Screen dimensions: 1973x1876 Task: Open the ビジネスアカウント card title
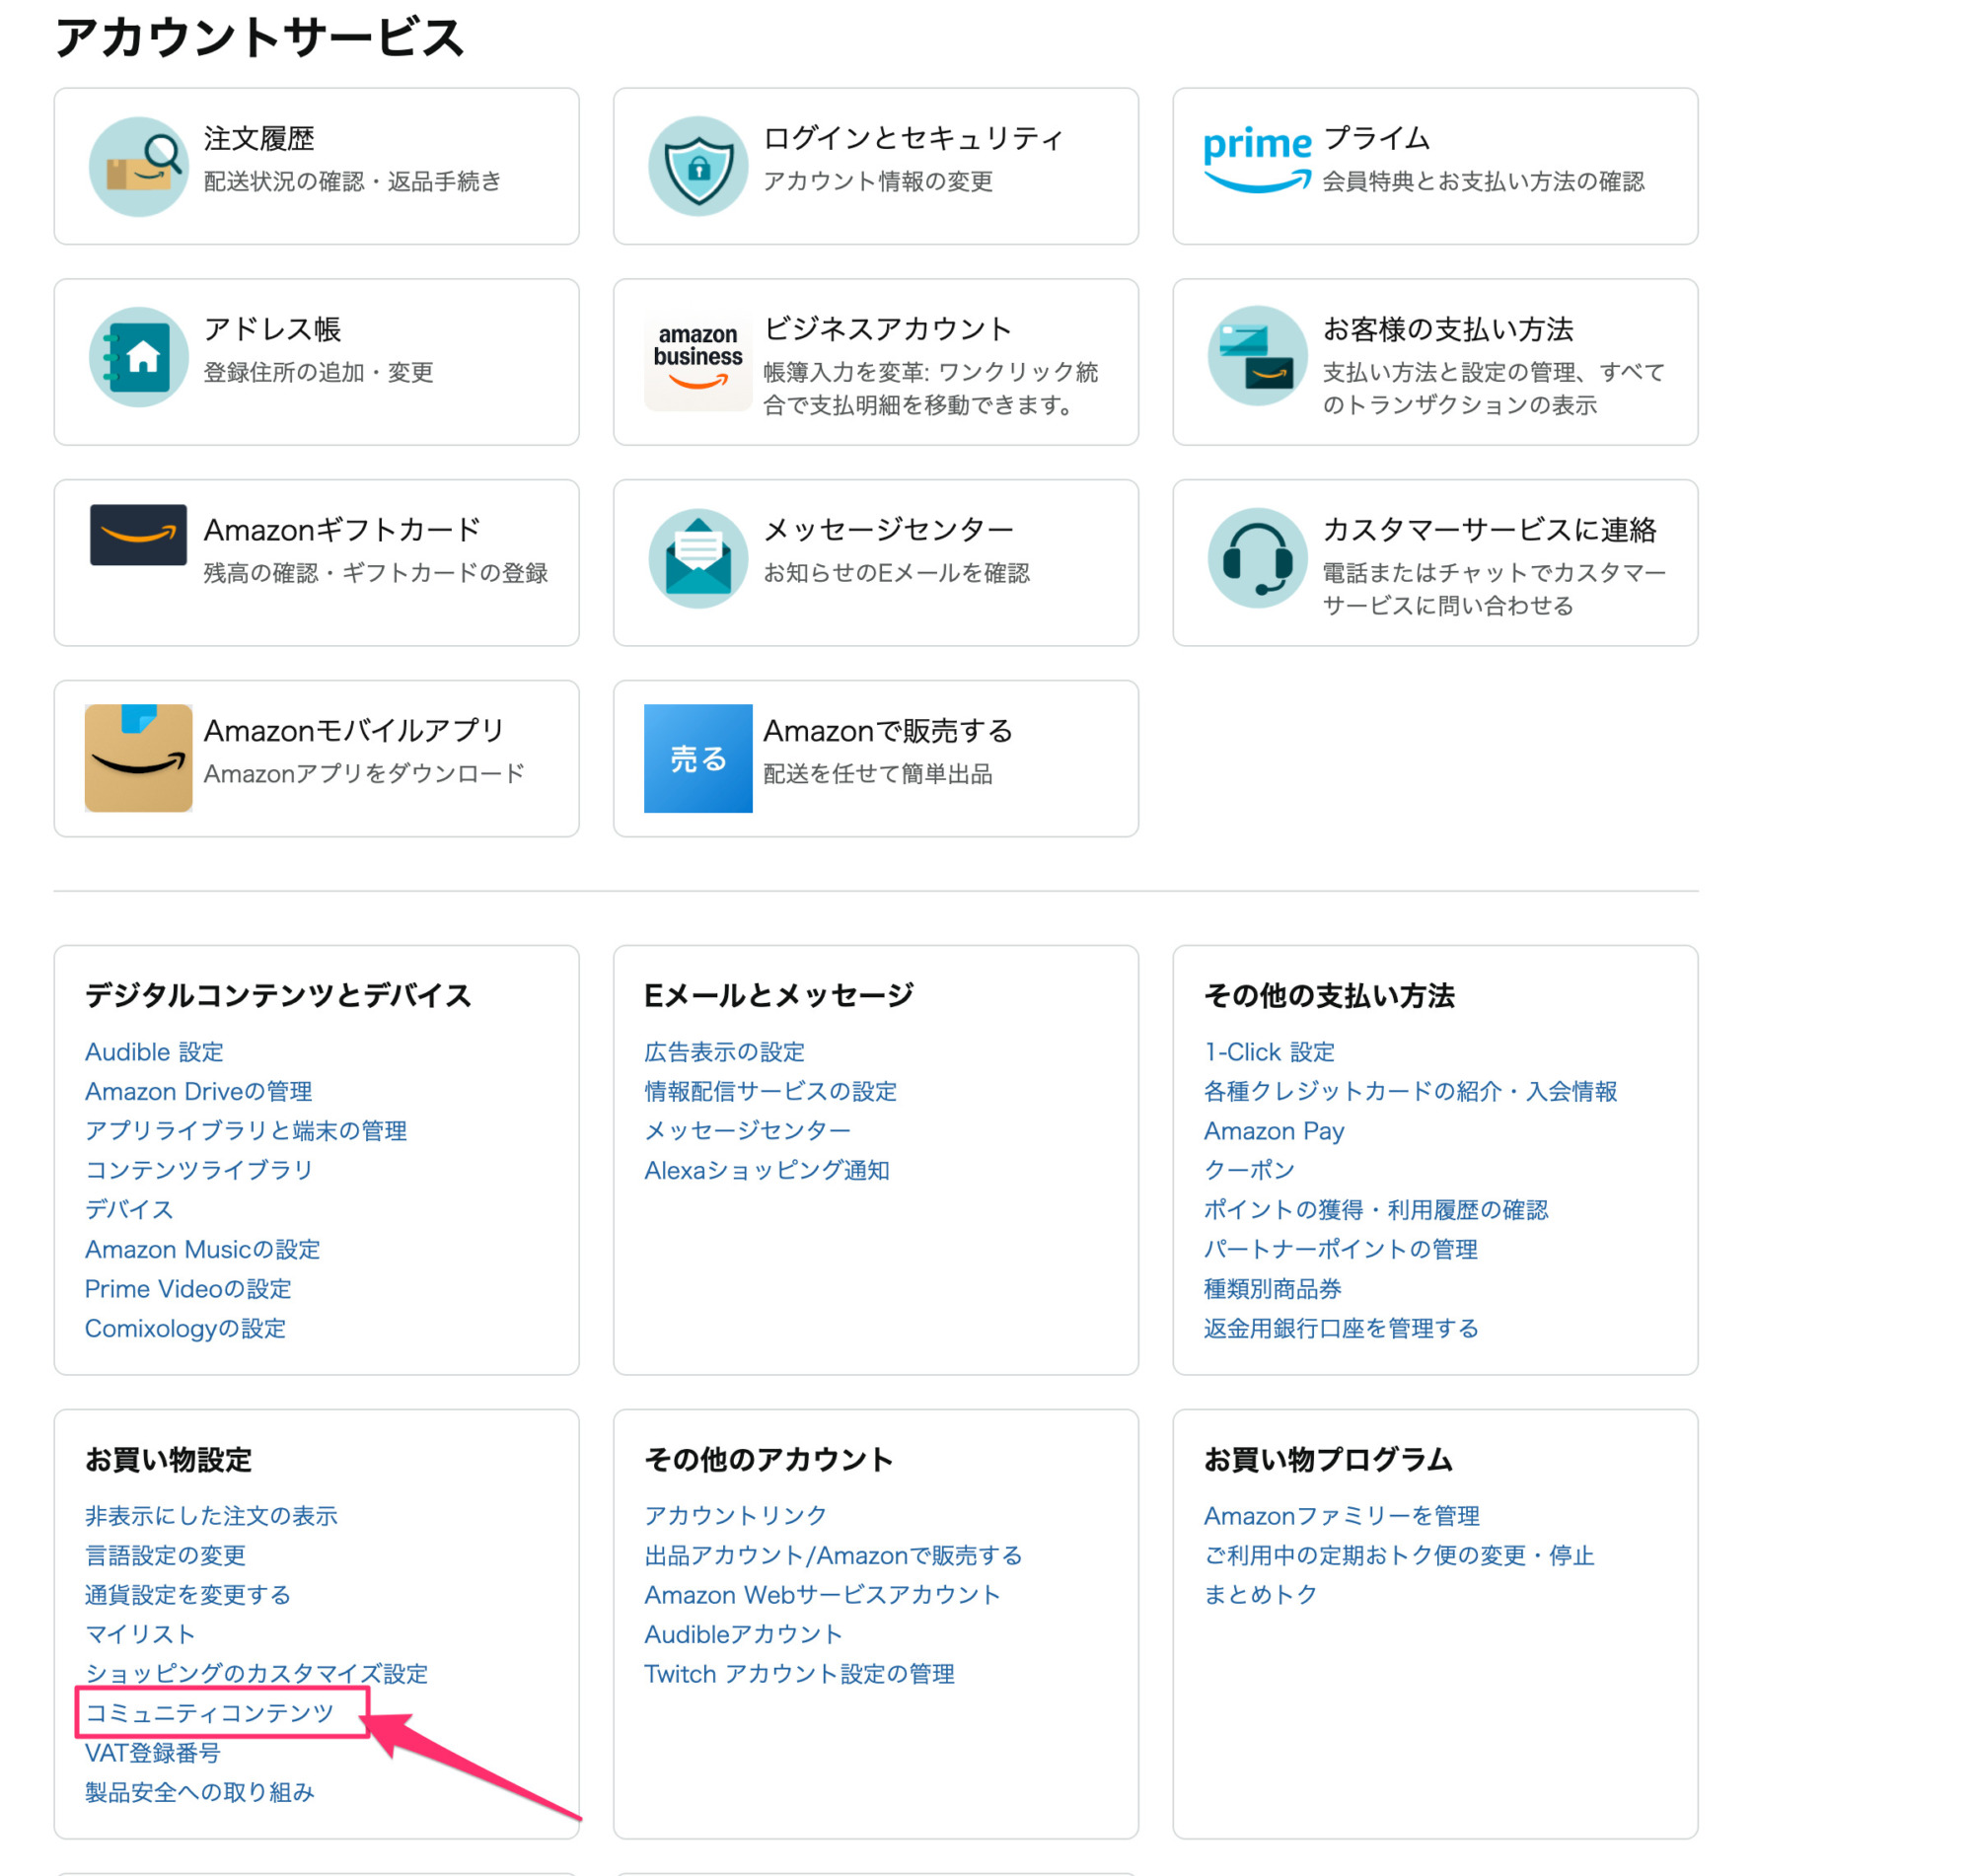point(888,329)
